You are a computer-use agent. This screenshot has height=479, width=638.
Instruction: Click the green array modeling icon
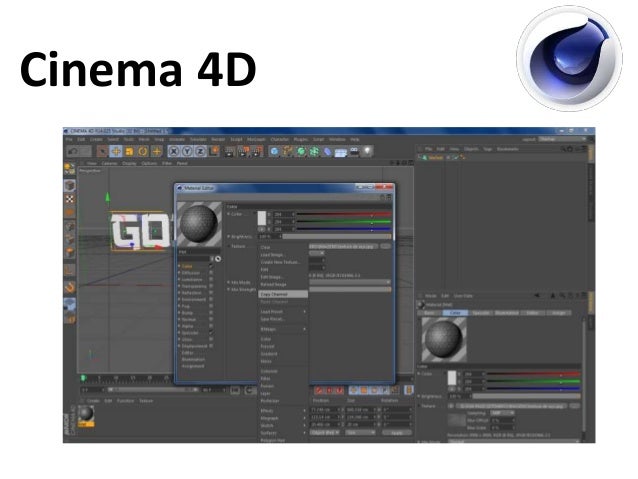coord(315,152)
